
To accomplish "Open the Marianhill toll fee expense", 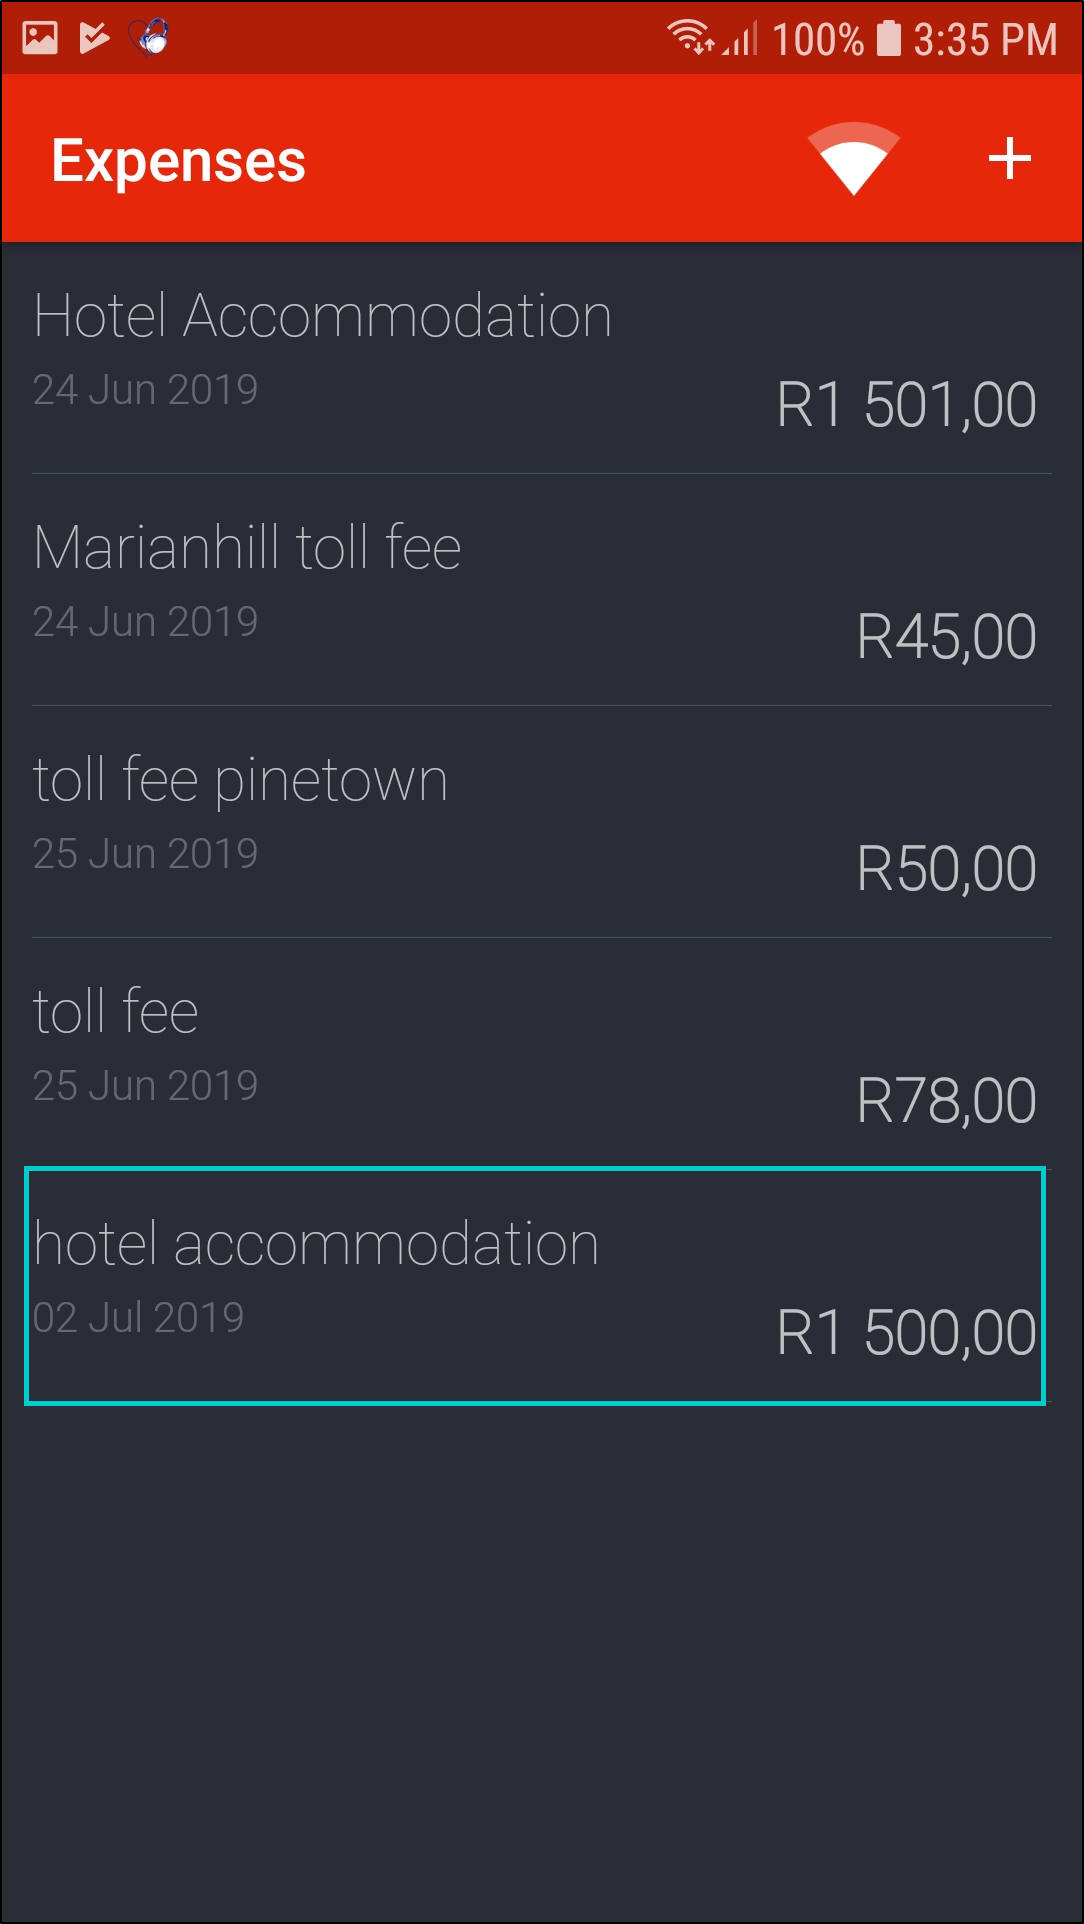I will [x=247, y=549].
